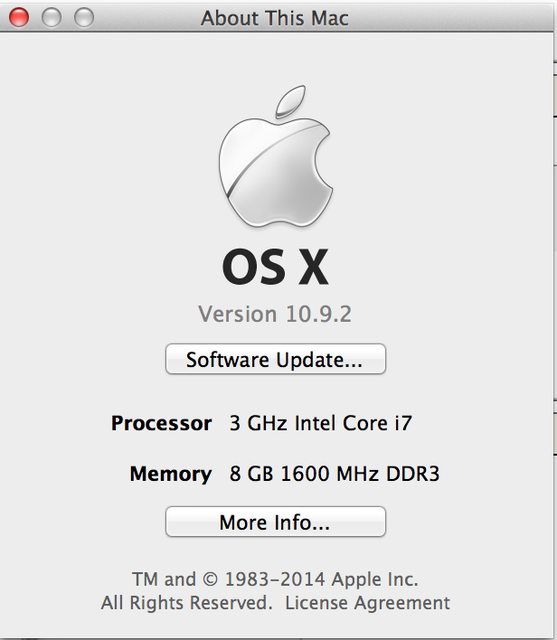Click the All Rights Reserved text
The height and width of the screenshot is (640, 557).
186,603
